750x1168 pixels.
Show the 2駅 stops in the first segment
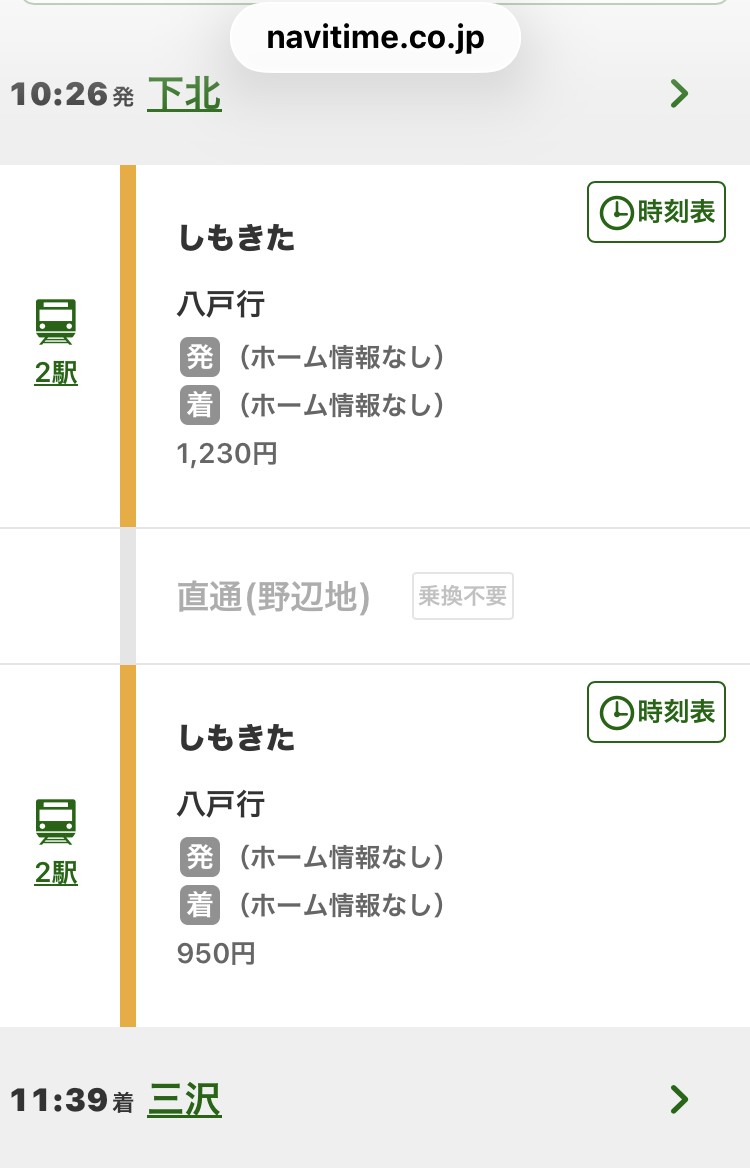pos(56,372)
